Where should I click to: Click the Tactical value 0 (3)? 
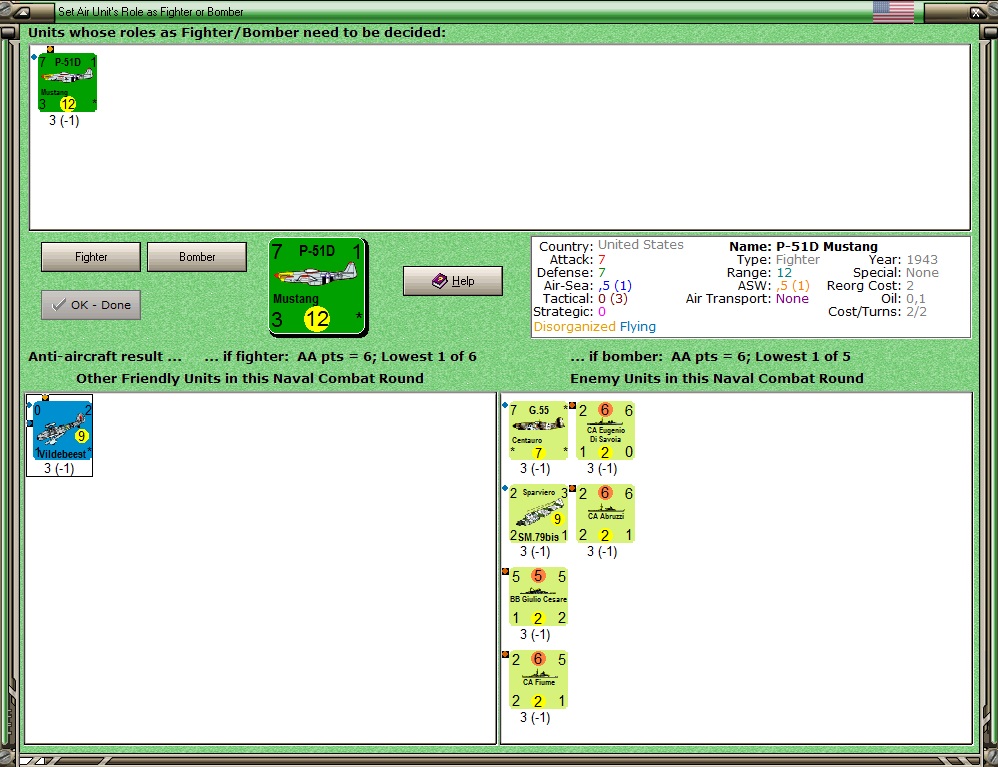coord(612,299)
